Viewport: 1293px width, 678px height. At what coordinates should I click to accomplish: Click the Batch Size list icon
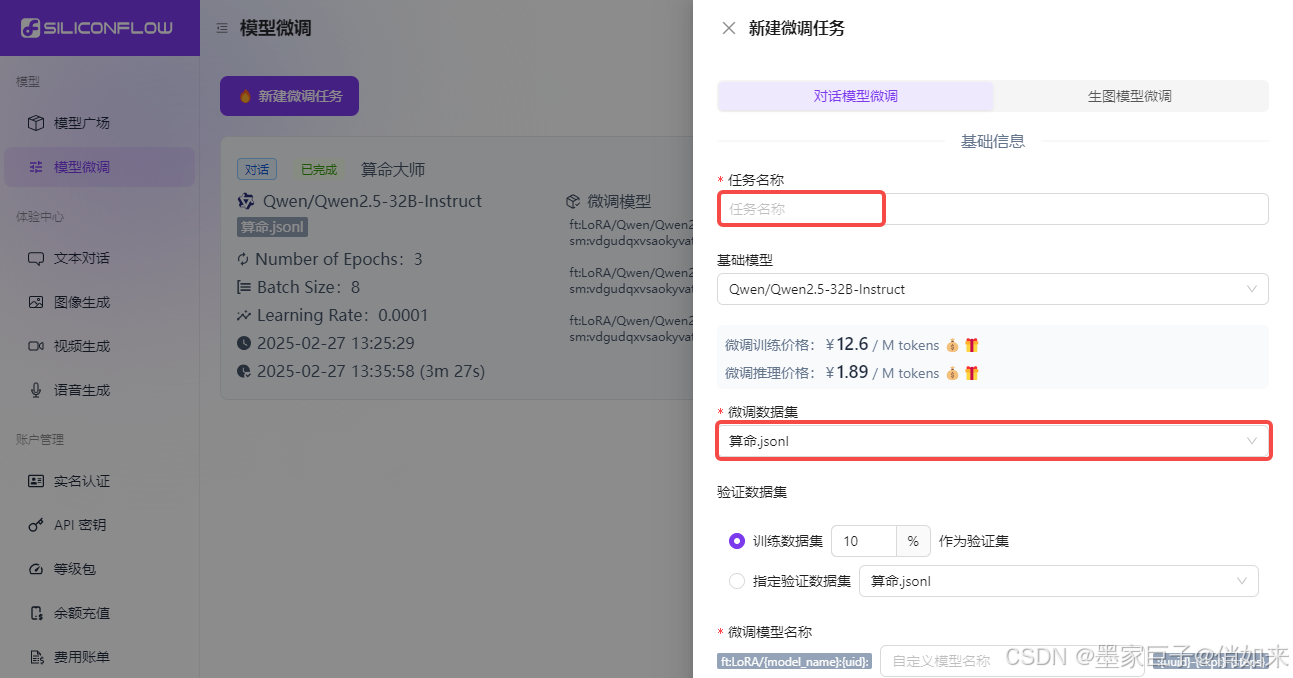[244, 287]
